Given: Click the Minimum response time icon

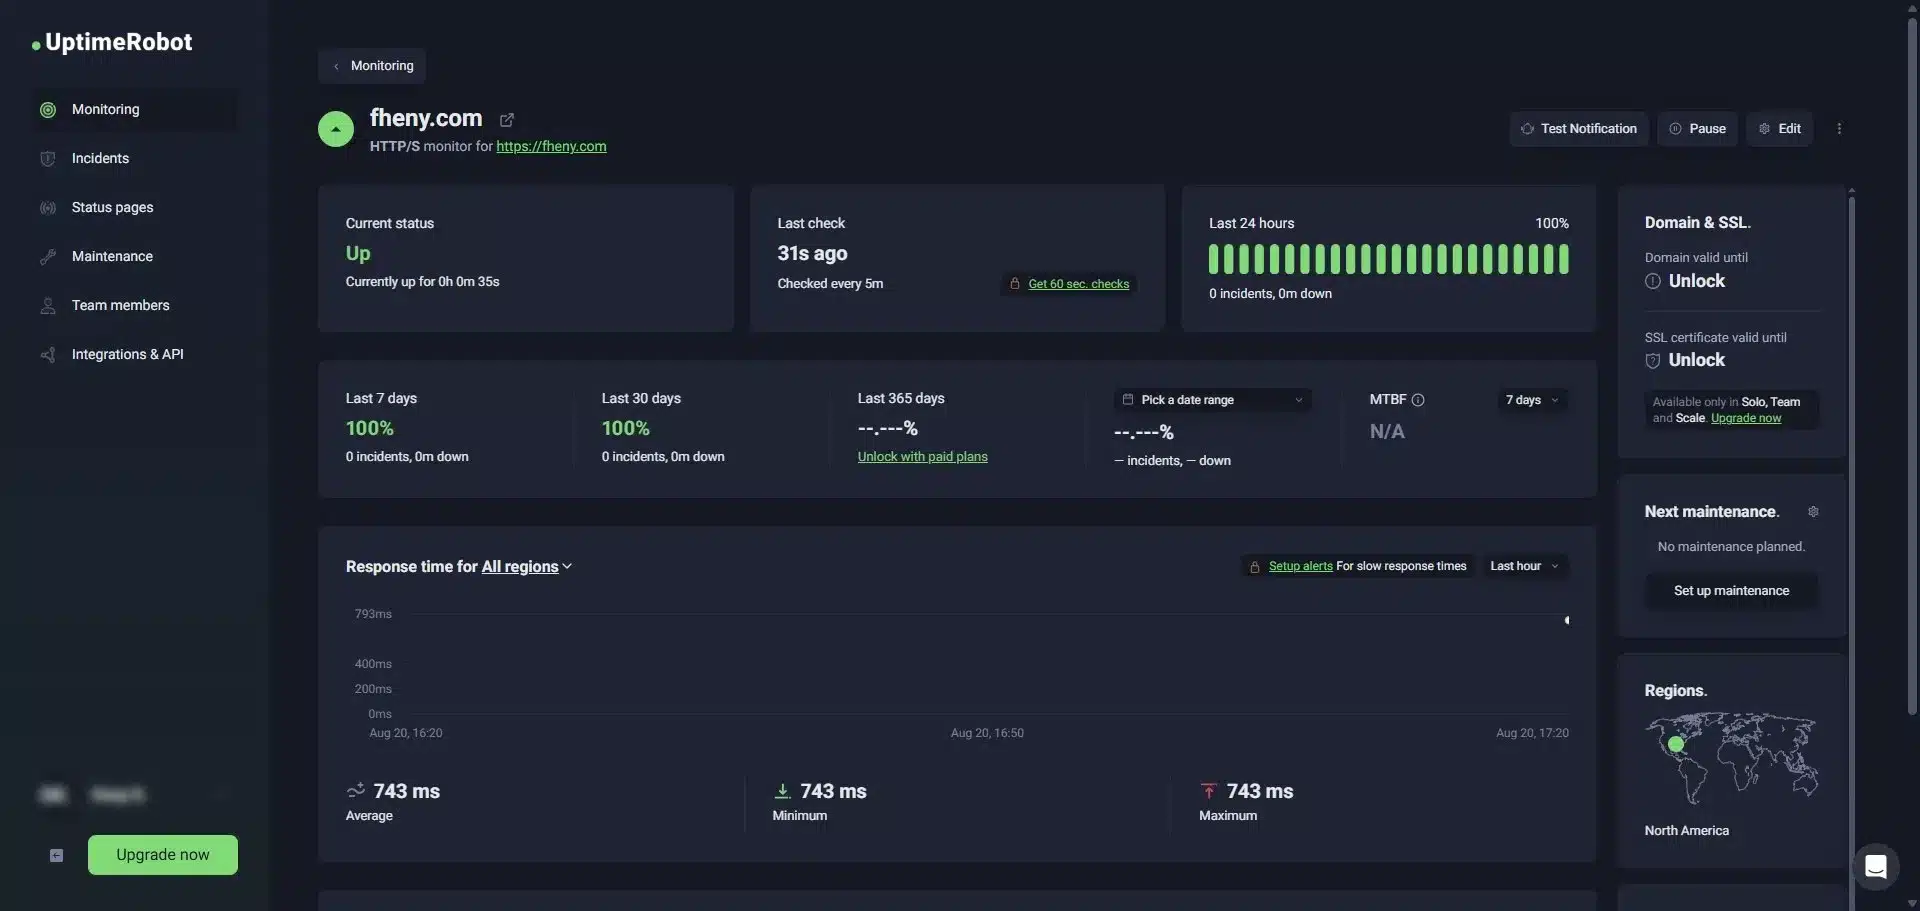Looking at the screenshot, I should coord(782,791).
